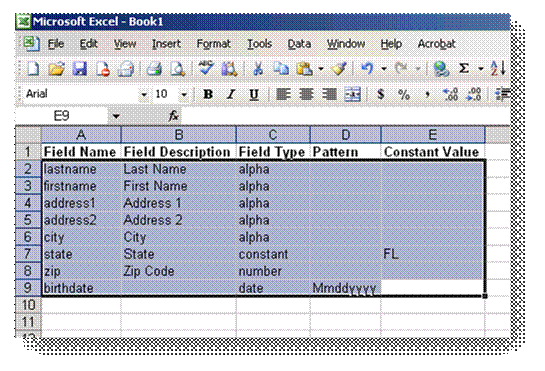The height and width of the screenshot is (371, 545).
Task: Click the E-mail icon
Action: (x=126, y=68)
